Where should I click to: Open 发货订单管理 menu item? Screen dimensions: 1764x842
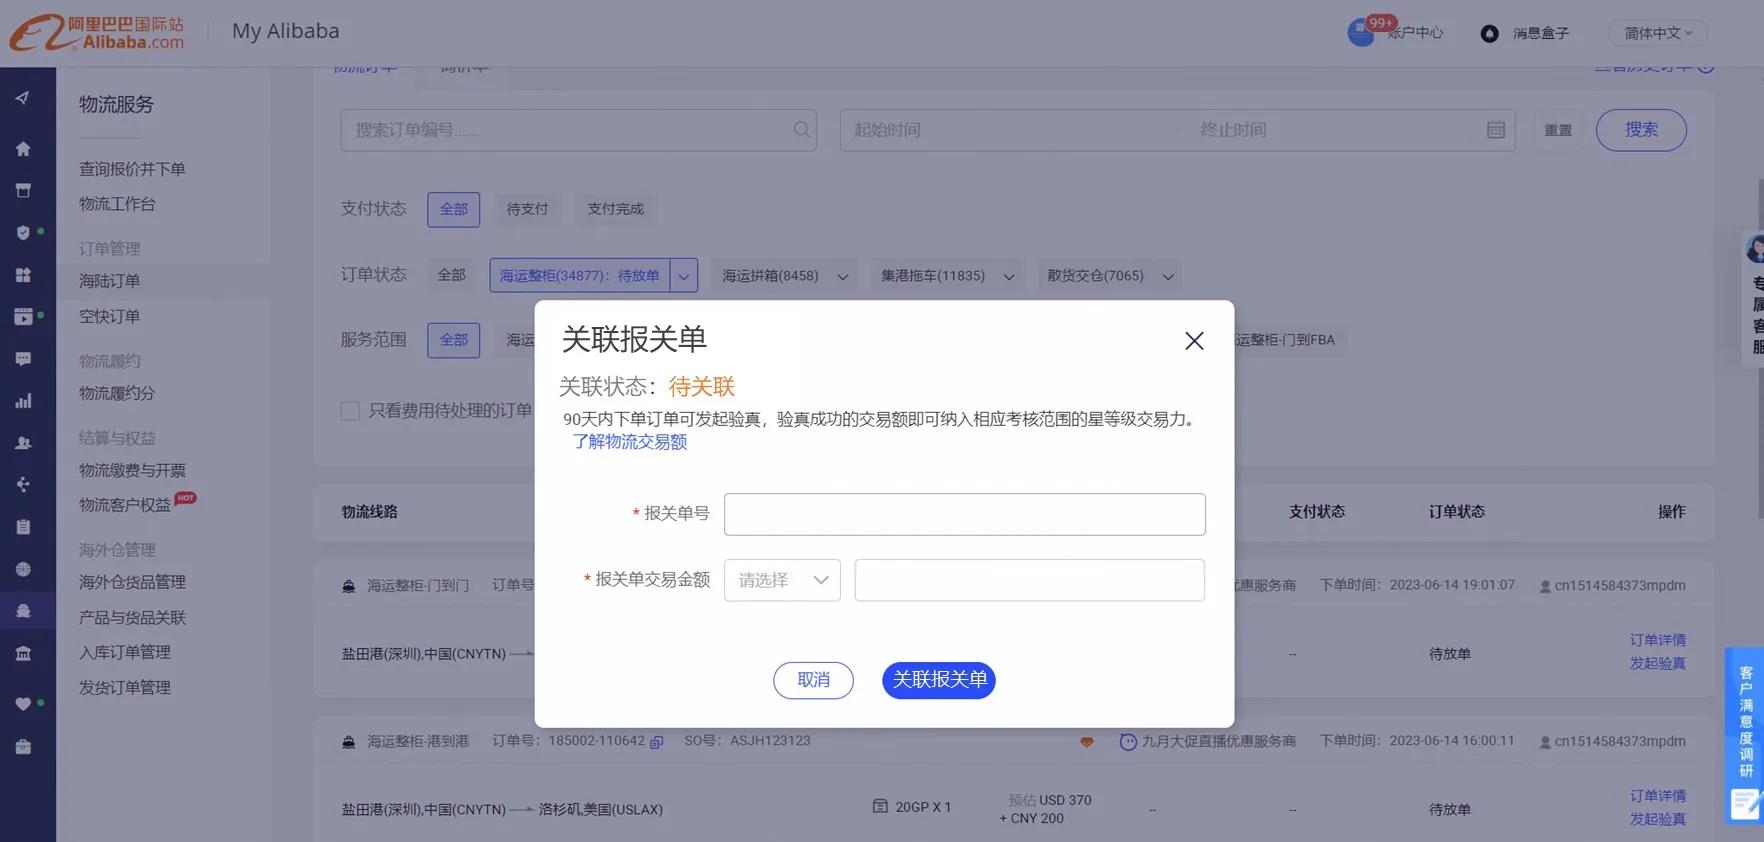pyautogui.click(x=125, y=687)
